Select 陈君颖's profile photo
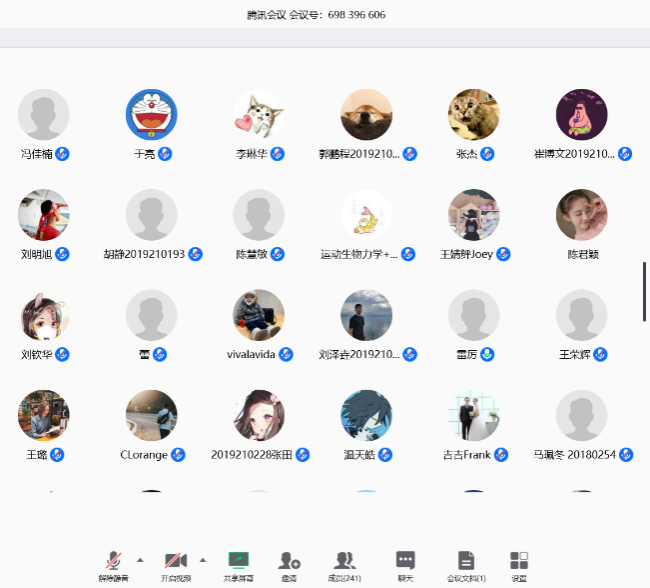 click(581, 215)
